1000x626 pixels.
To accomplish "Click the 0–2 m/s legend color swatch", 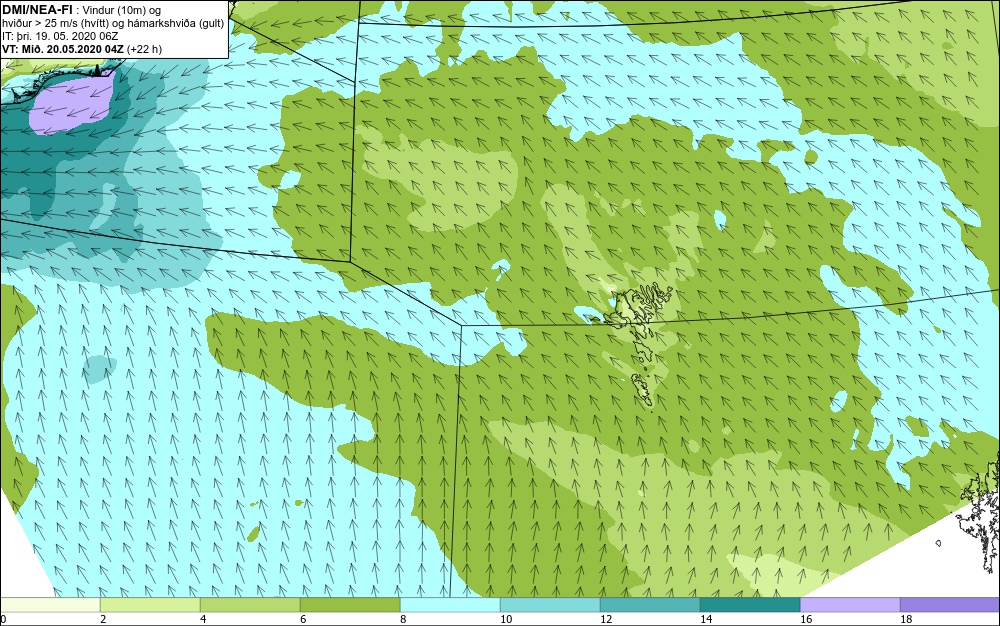I will pos(50,605).
